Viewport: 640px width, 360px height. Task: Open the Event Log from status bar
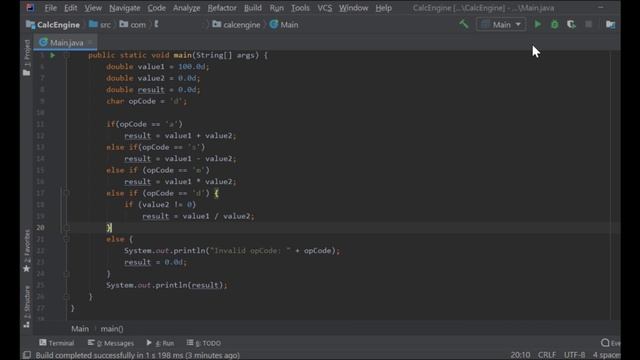[610, 343]
